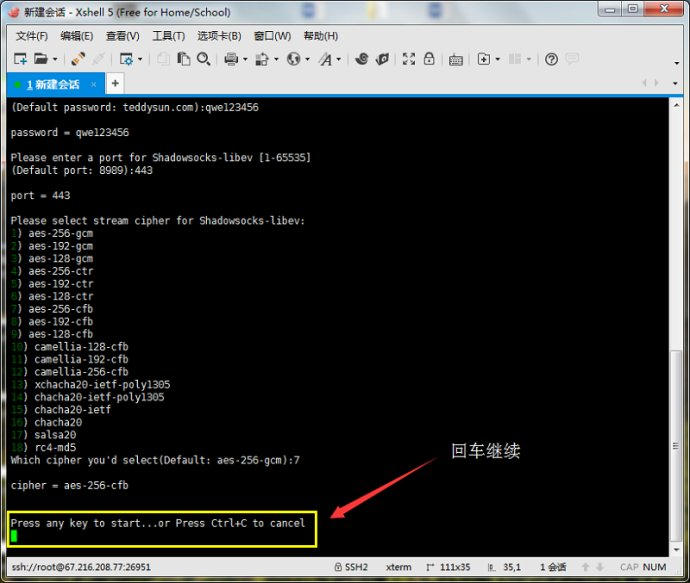Click the Xshell app icon in title bar
Viewport: 690px width, 583px height.
click(x=14, y=12)
